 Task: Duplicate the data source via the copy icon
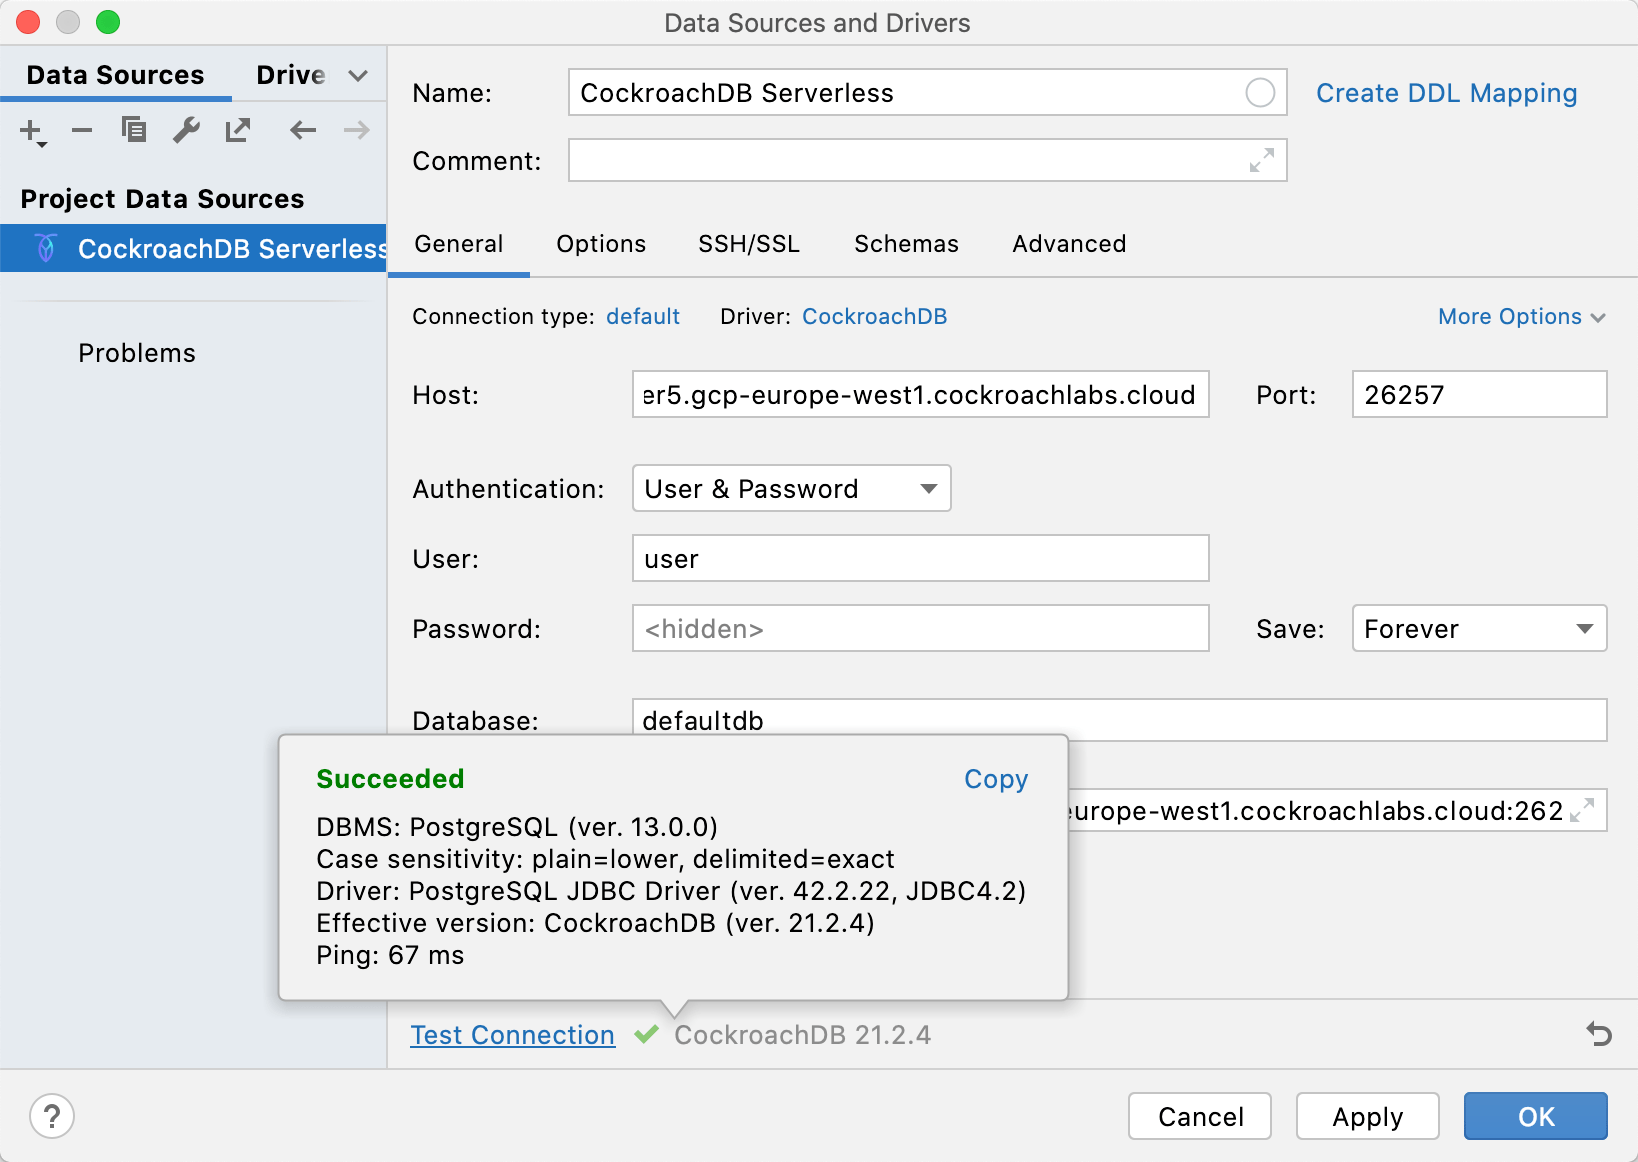pos(134,130)
